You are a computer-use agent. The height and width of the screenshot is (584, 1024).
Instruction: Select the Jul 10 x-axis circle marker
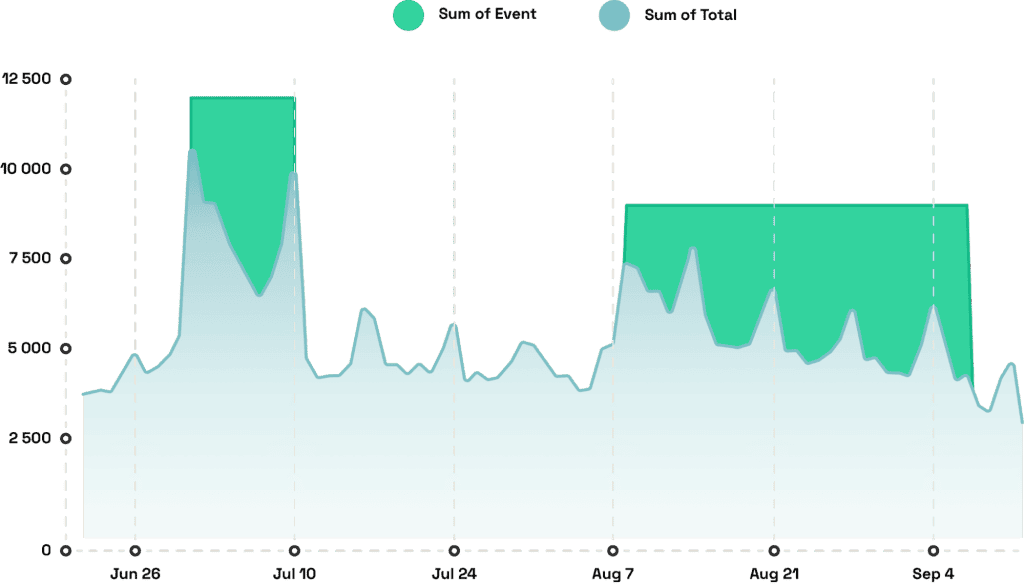[294, 549]
